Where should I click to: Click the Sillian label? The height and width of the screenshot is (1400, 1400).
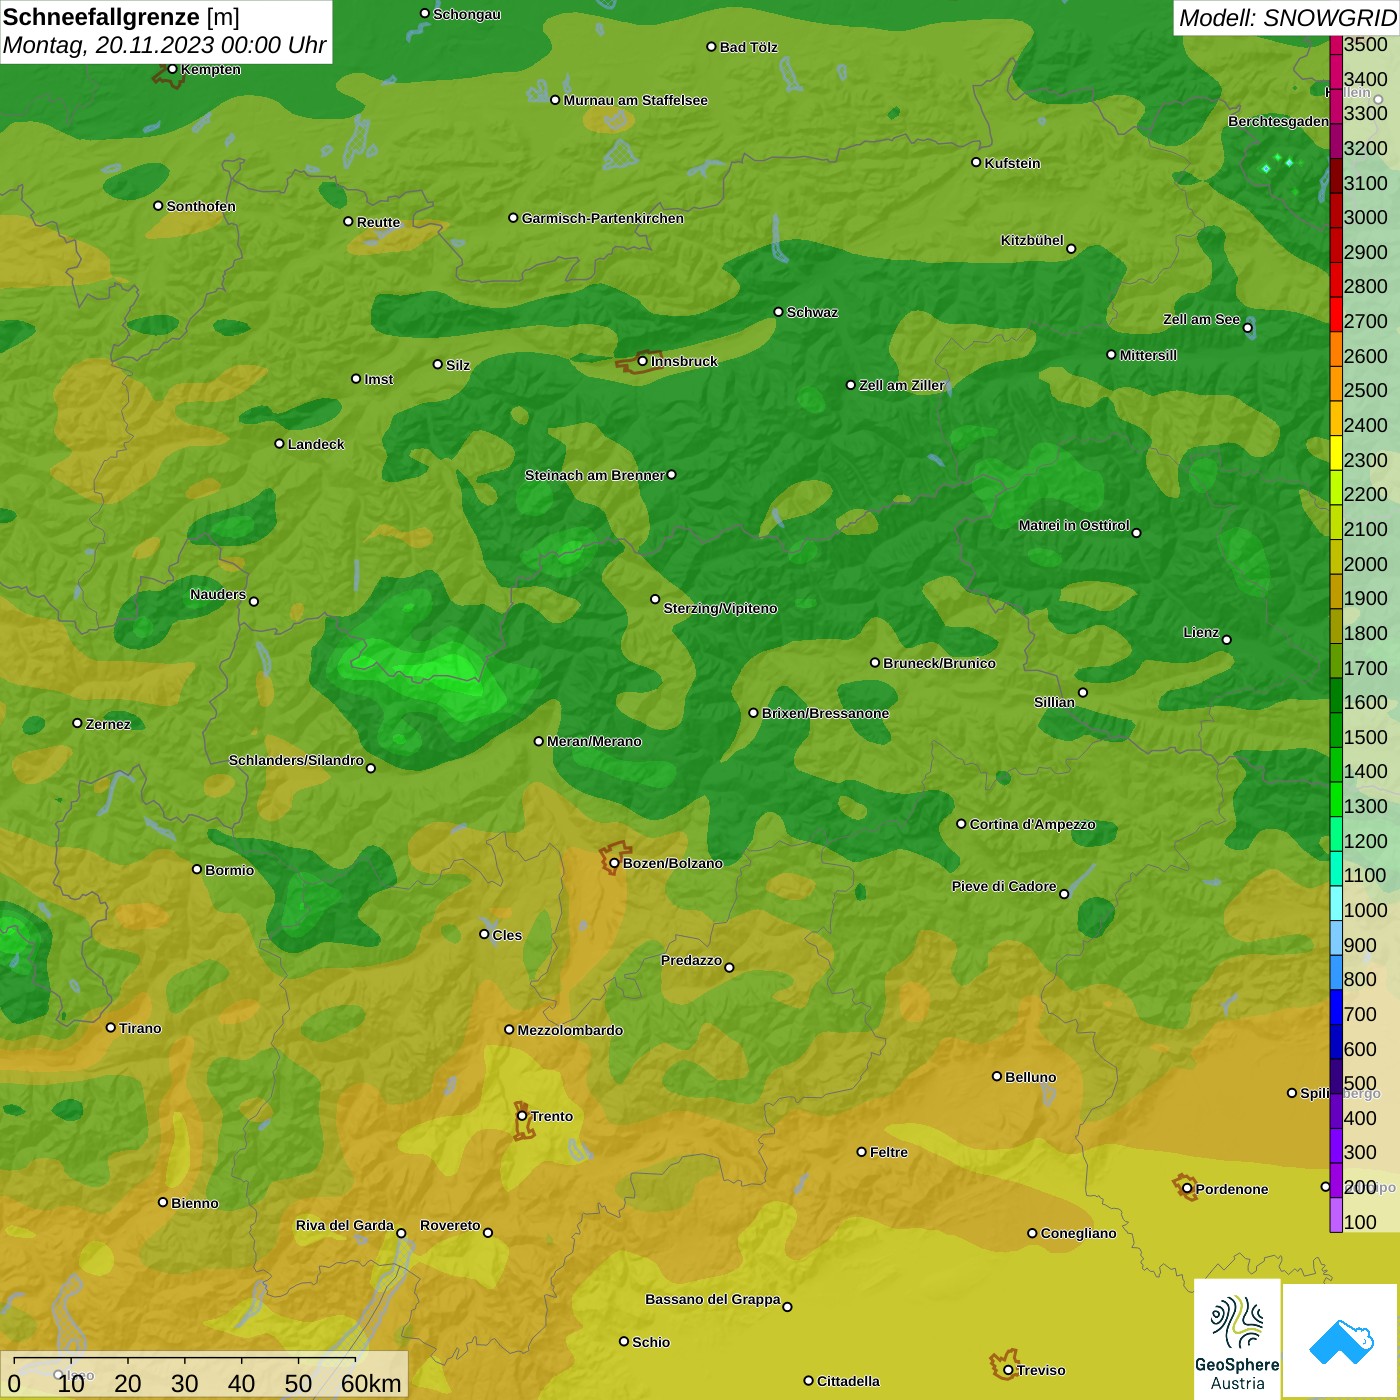pos(1054,702)
